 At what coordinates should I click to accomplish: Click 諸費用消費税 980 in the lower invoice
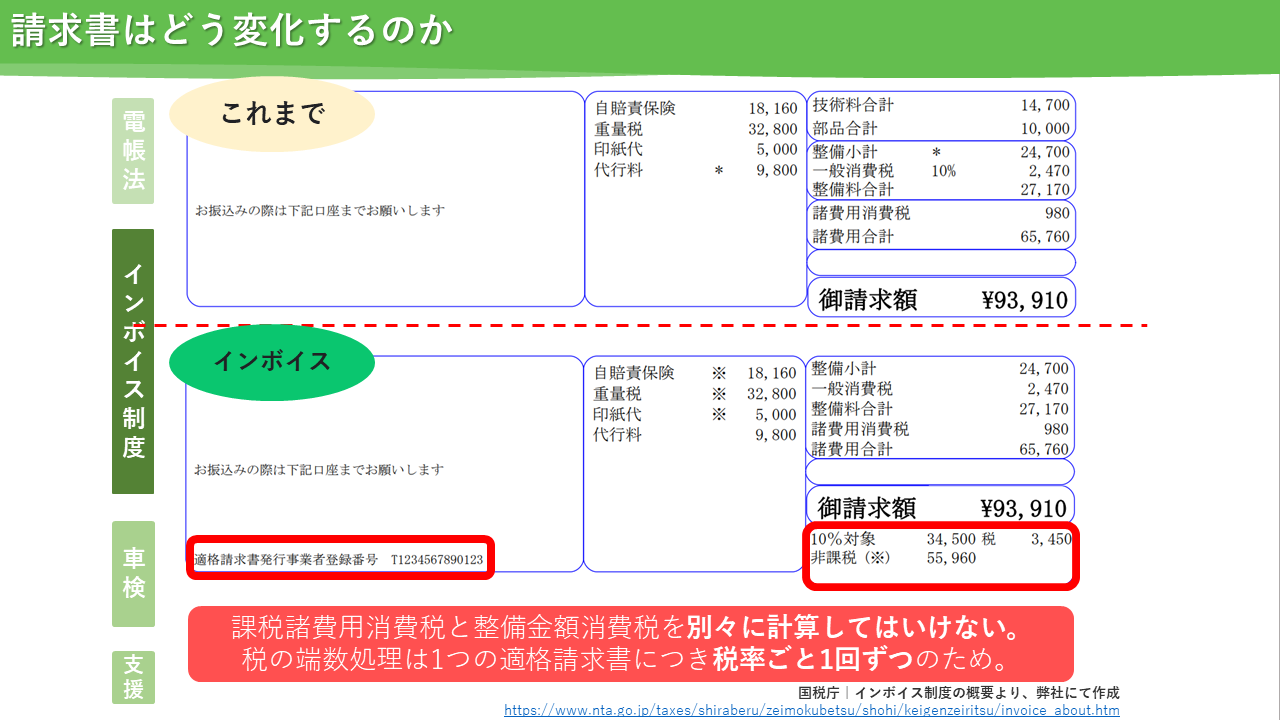pyautogui.click(x=941, y=429)
